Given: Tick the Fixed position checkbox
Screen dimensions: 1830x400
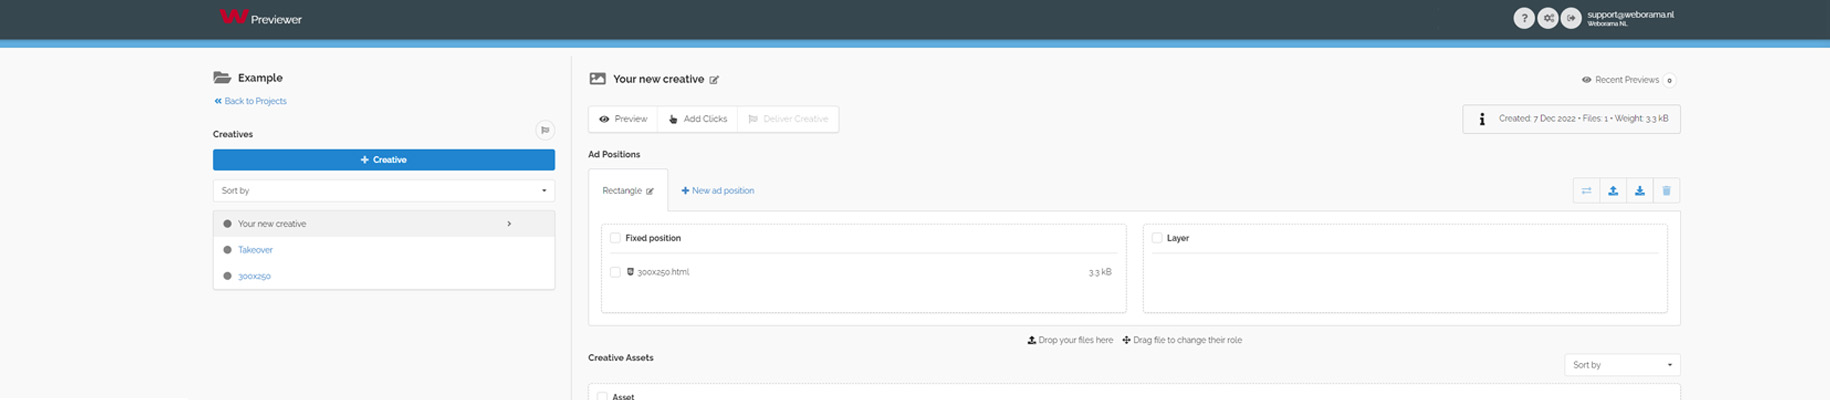Looking at the screenshot, I should tap(615, 238).
